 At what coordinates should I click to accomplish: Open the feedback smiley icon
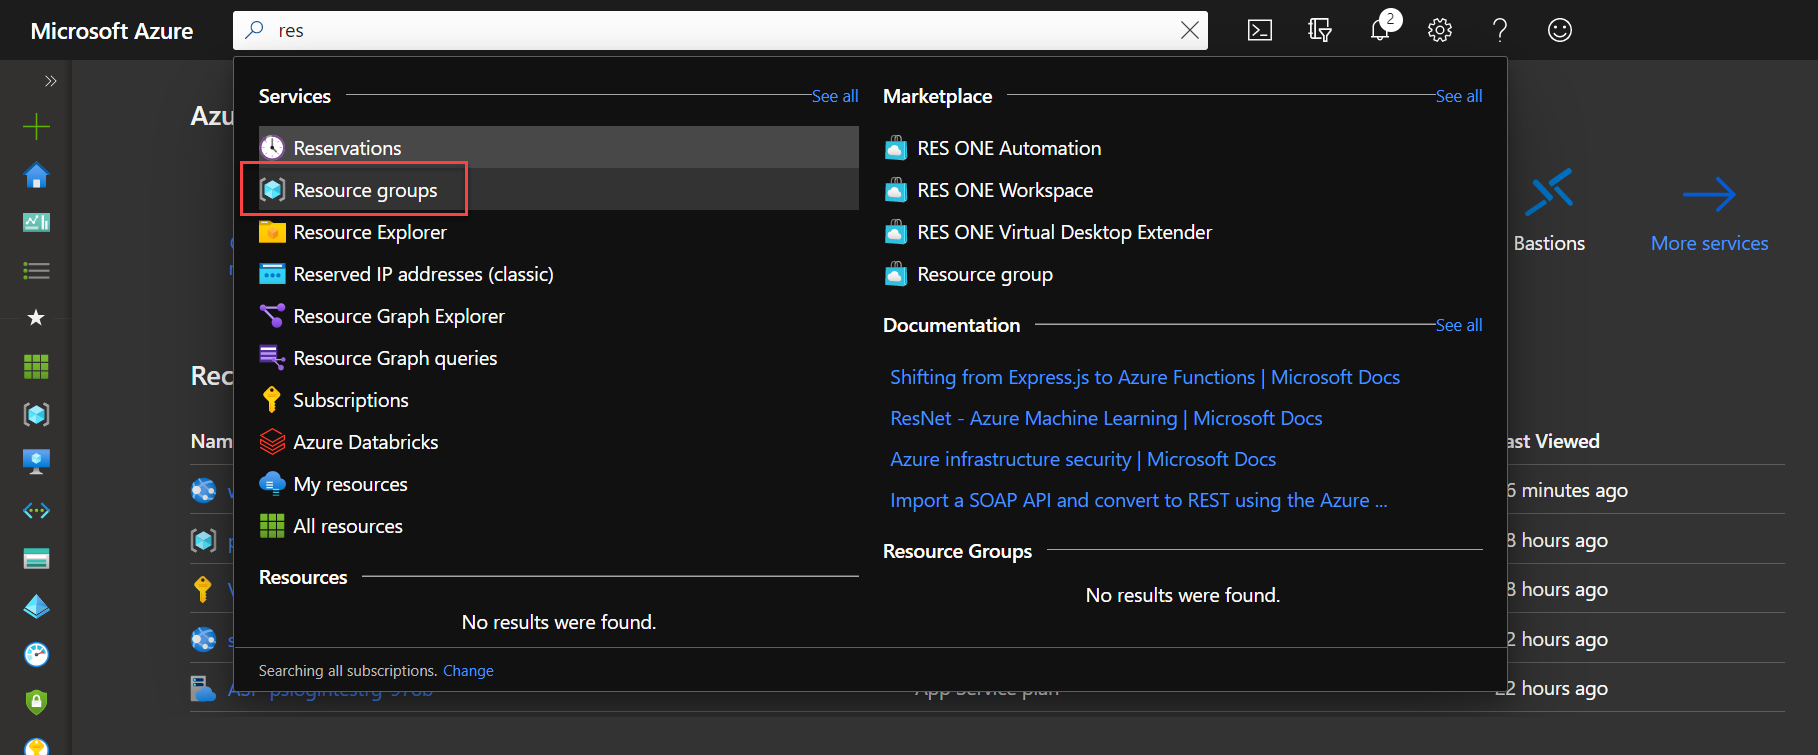click(1559, 30)
